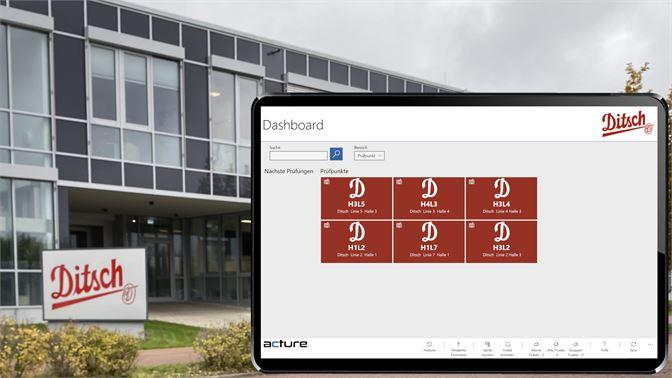Screen dimensions: 672x378
Task: Click the Nächste Prüfungen heading
Action: coord(288,171)
